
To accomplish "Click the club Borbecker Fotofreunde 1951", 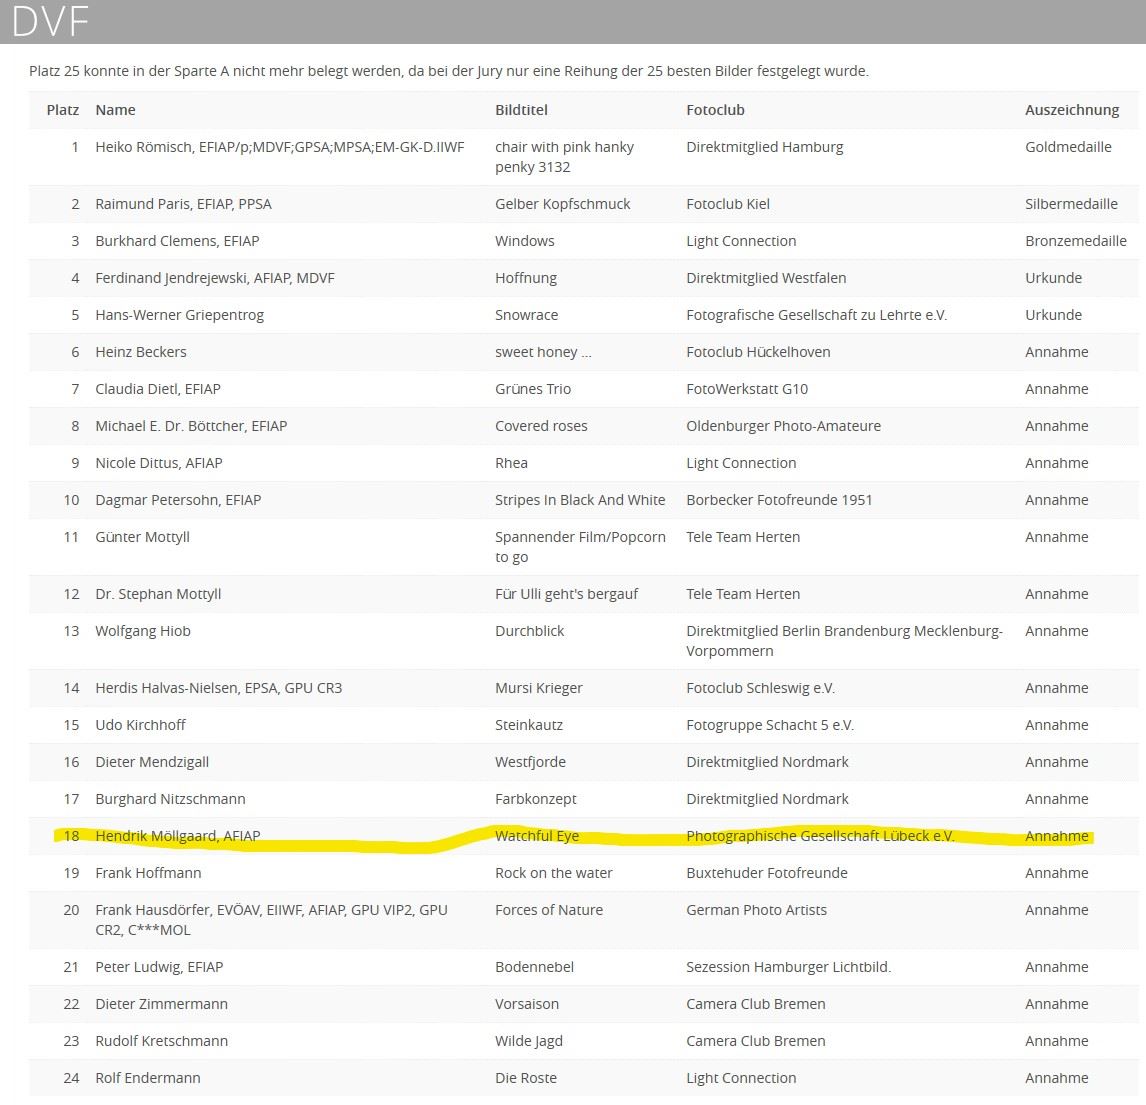I will pos(779,501).
